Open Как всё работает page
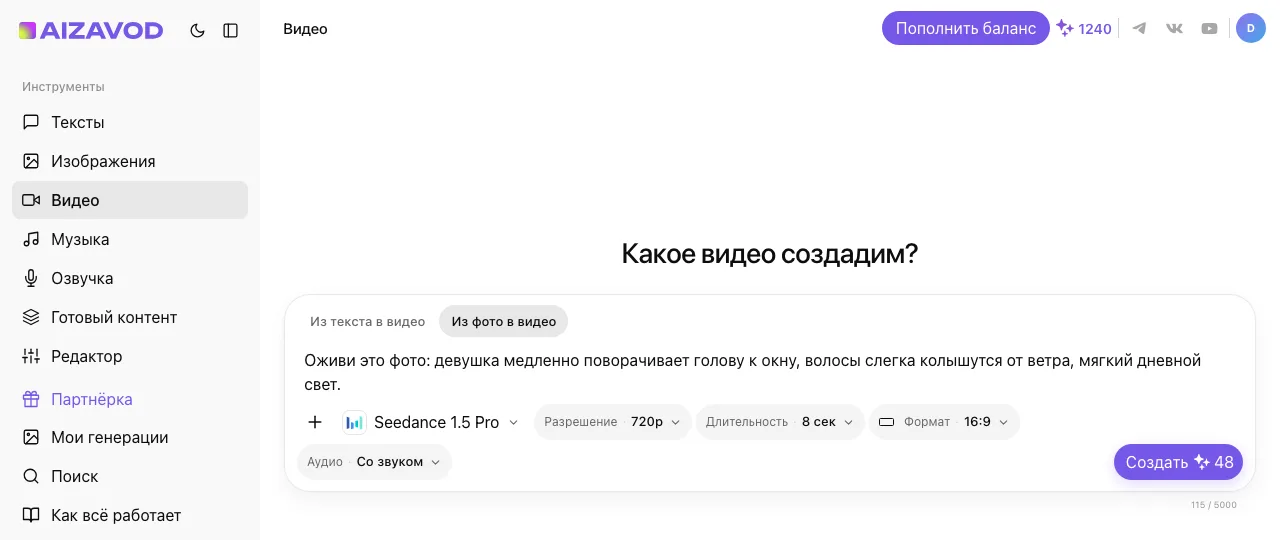The height and width of the screenshot is (540, 1280). pos(130,515)
